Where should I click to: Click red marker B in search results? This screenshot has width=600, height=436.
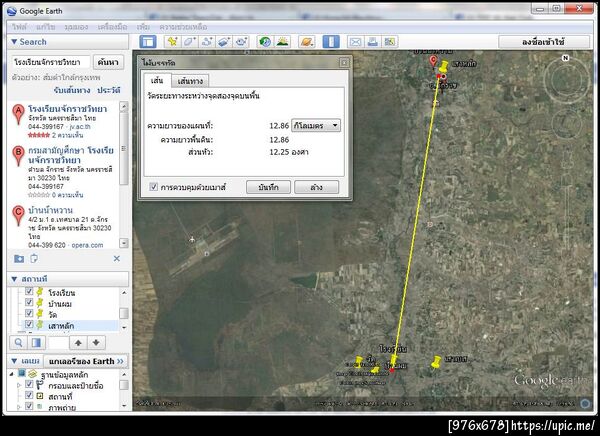(x=18, y=156)
